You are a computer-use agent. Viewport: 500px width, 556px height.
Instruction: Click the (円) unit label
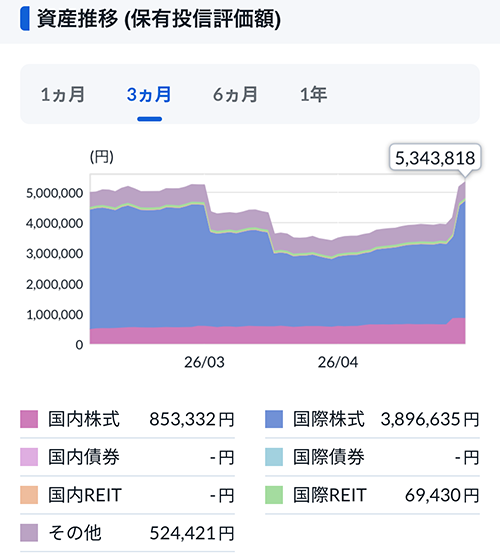pyautogui.click(x=102, y=156)
